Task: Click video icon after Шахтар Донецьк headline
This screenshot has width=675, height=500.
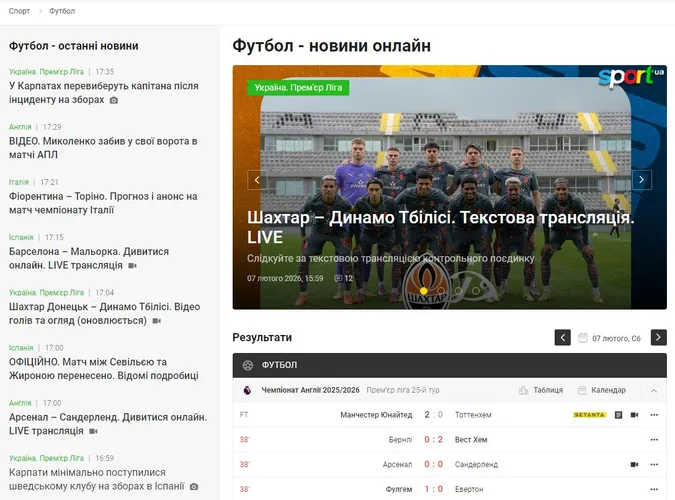Action: [x=157, y=321]
